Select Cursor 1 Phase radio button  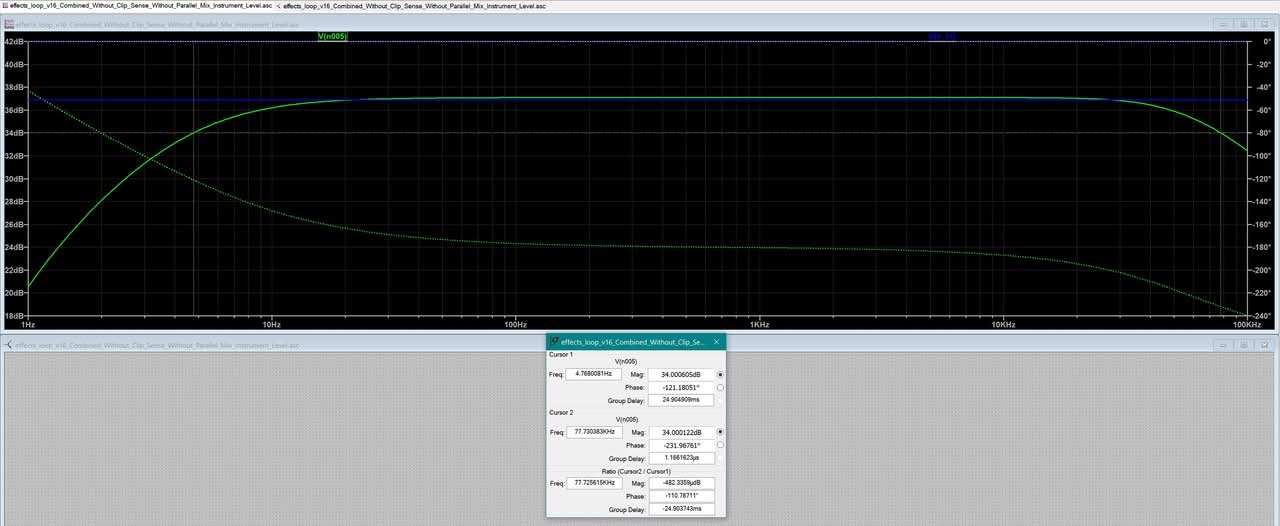[x=720, y=387]
